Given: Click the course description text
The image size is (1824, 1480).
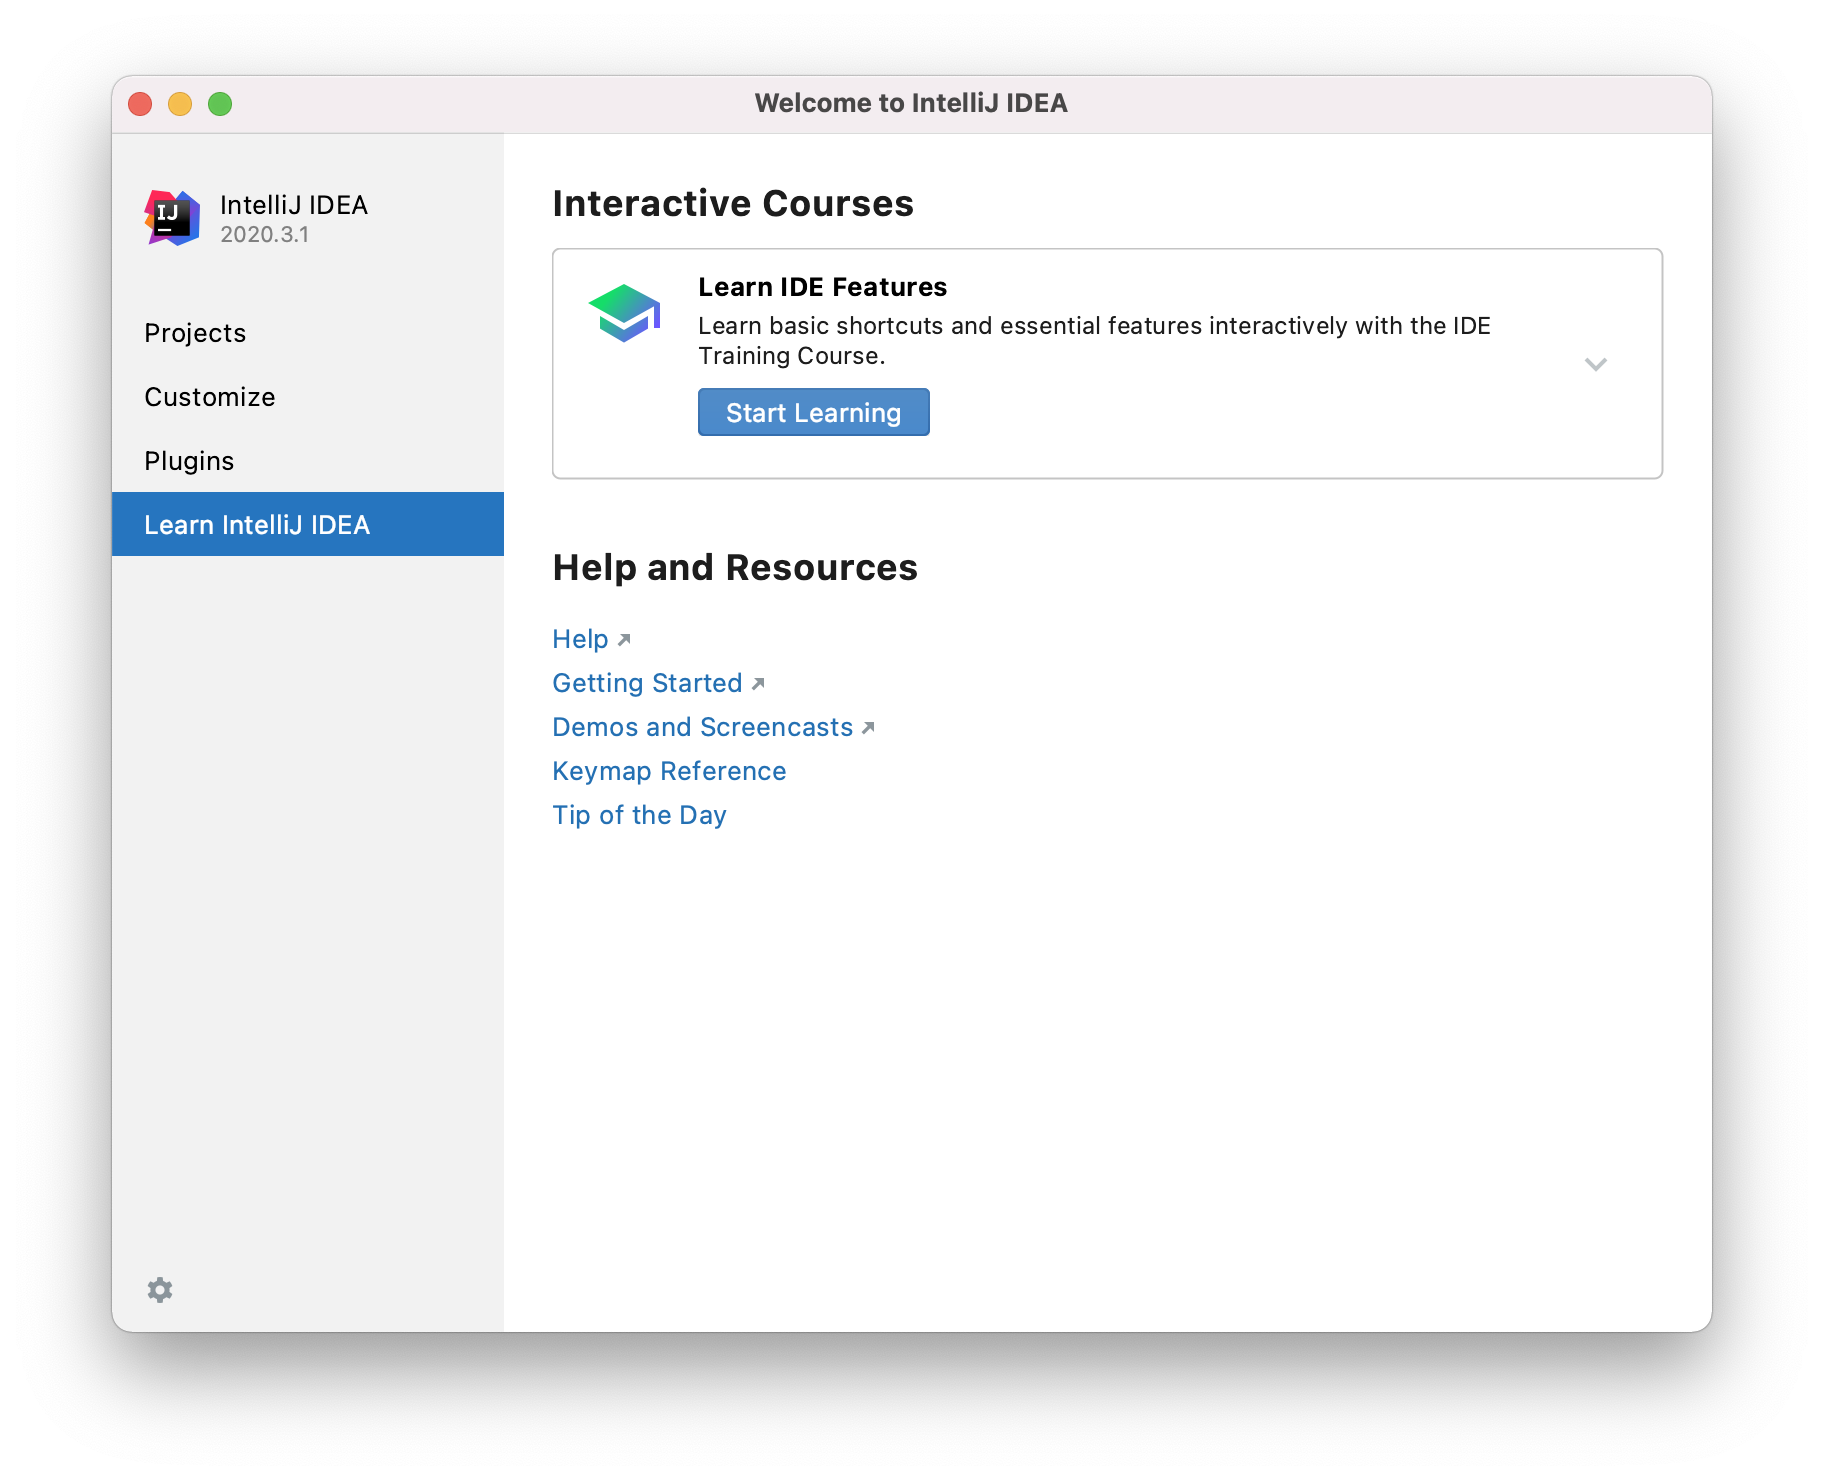Looking at the screenshot, I should tap(1094, 341).
